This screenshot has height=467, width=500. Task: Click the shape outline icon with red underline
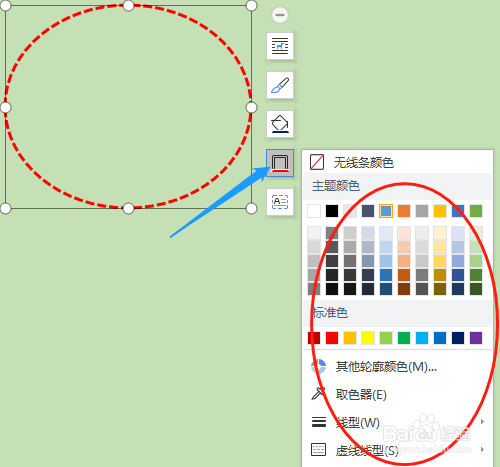[x=280, y=163]
